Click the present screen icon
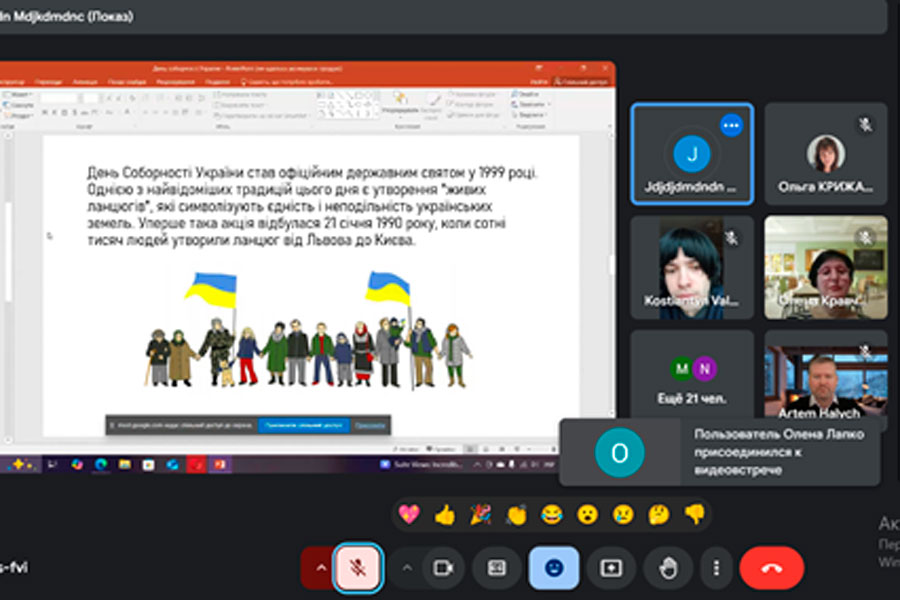 pyautogui.click(x=610, y=568)
